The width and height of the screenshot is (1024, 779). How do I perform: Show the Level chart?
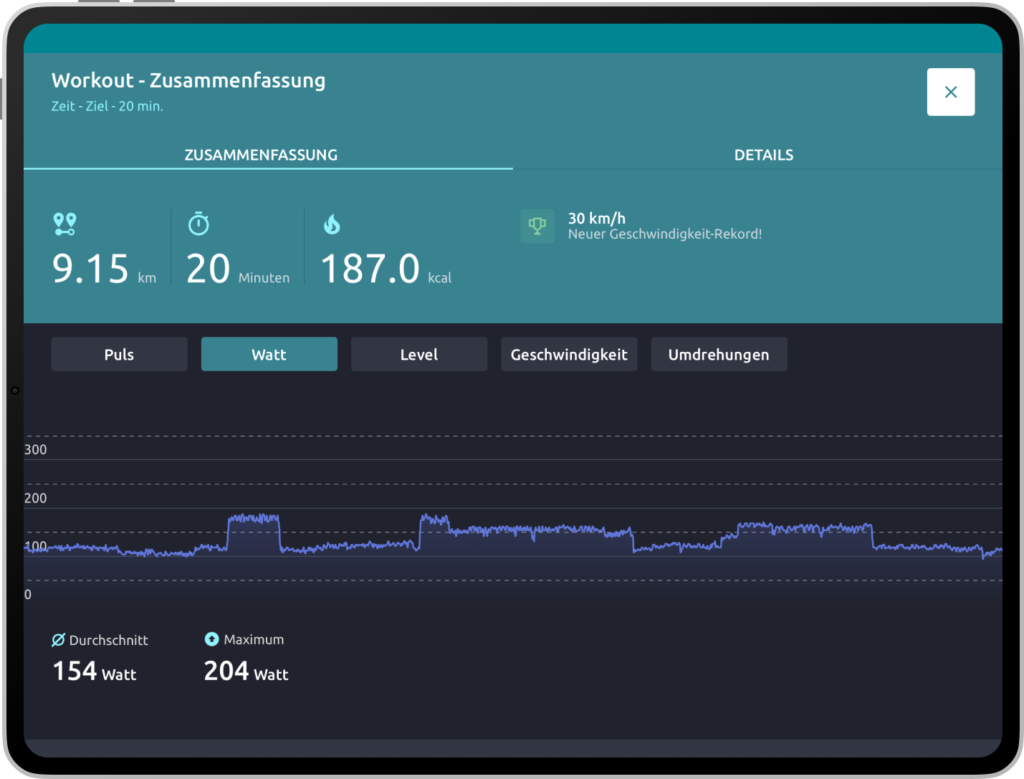pyautogui.click(x=419, y=354)
